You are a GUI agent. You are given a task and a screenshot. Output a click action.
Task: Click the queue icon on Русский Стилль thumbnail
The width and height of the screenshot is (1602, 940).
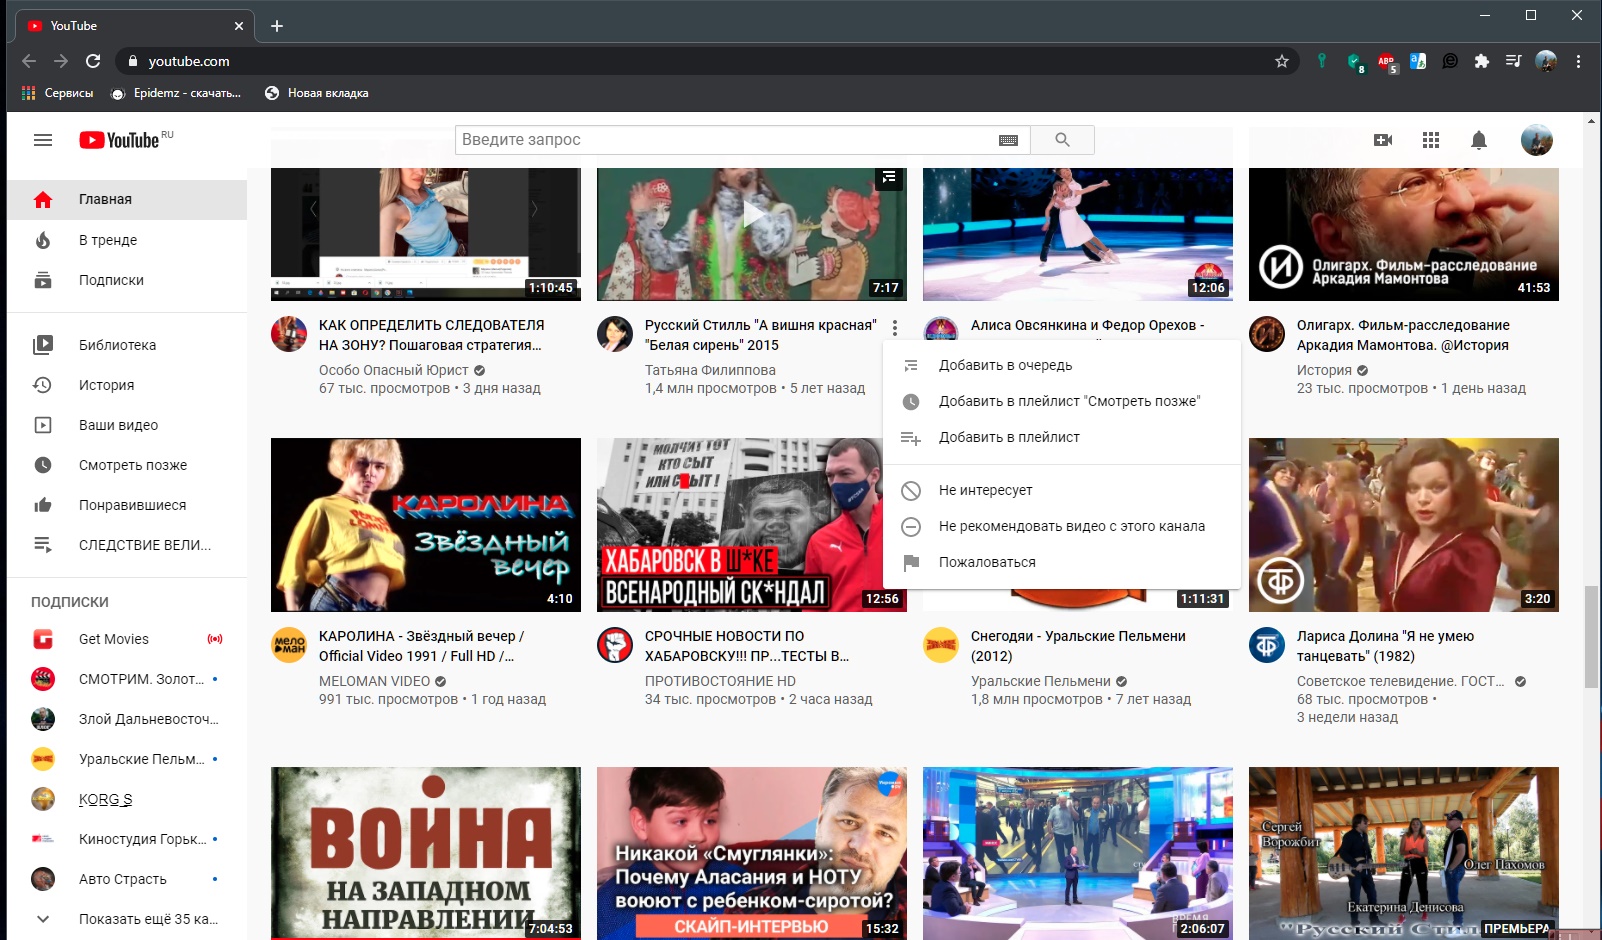pyautogui.click(x=889, y=178)
